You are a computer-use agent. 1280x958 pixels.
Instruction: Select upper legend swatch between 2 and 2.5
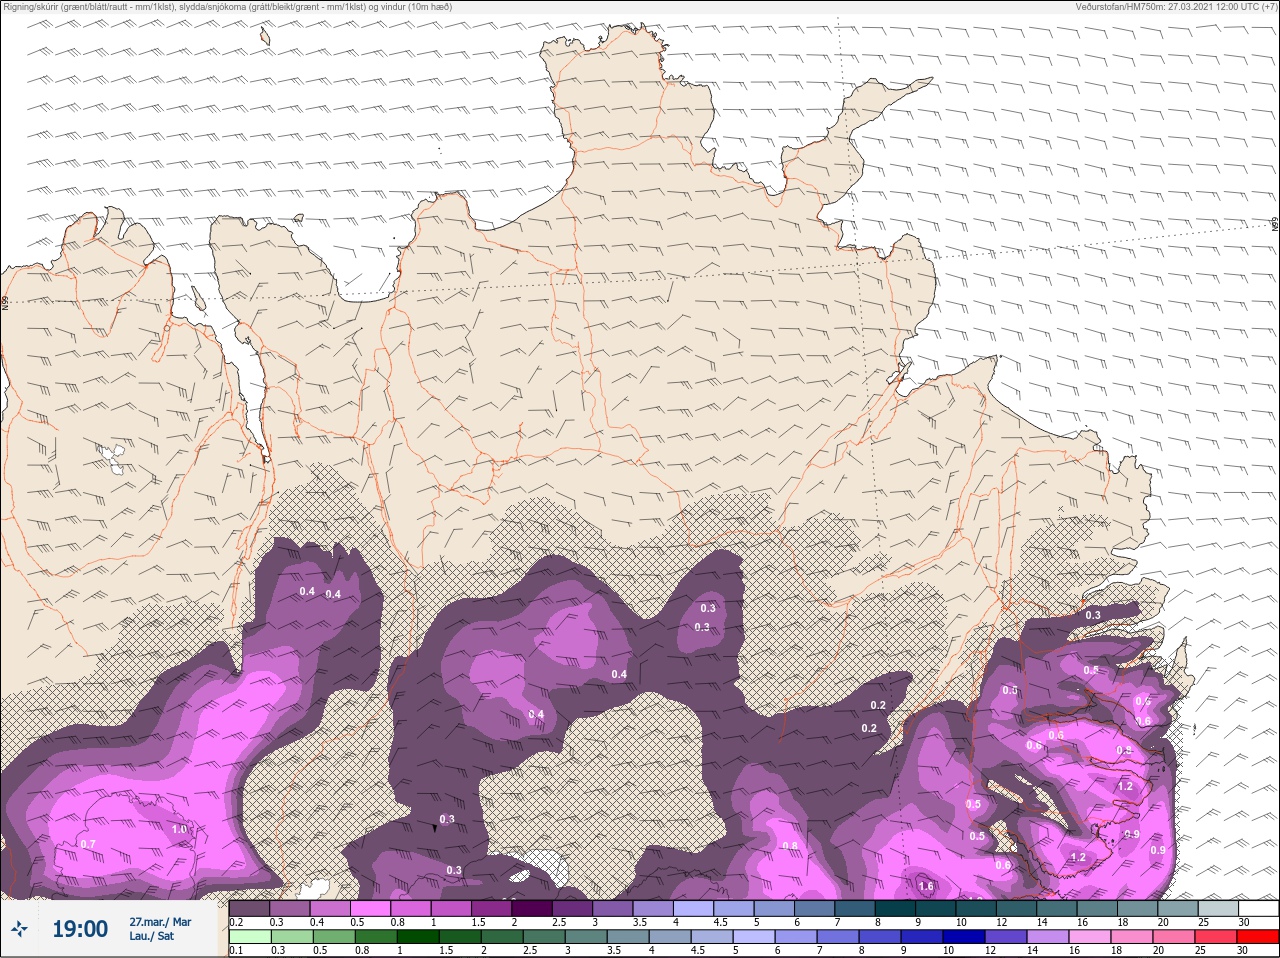pos(532,908)
